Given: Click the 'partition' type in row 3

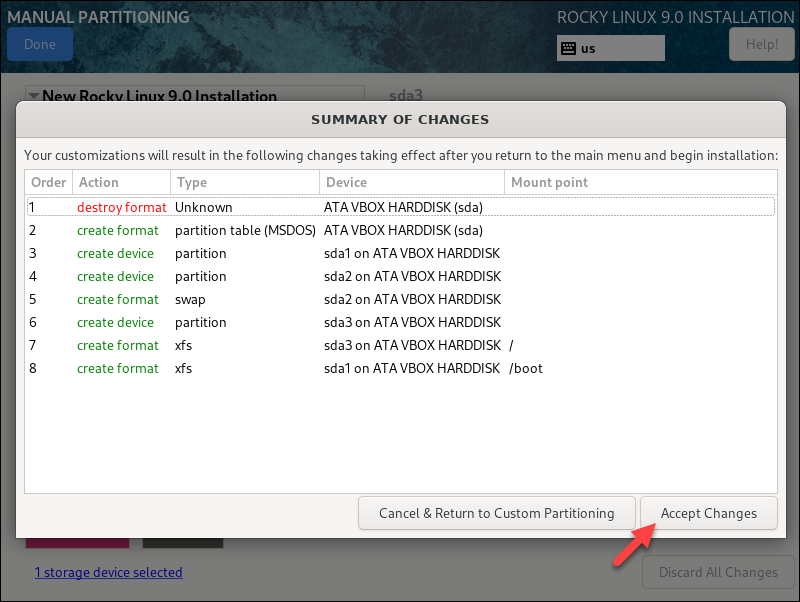Looking at the screenshot, I should point(201,254).
